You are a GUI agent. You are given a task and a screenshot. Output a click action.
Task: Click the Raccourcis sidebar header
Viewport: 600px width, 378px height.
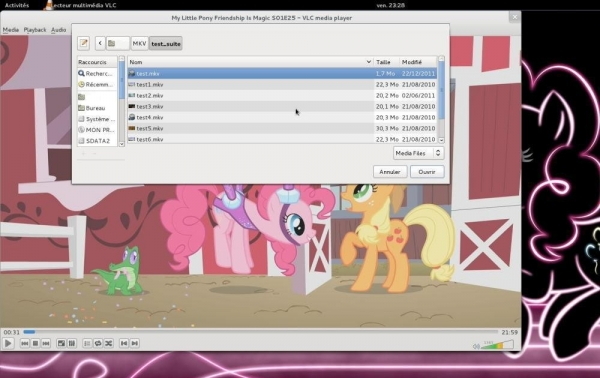[x=97, y=62]
